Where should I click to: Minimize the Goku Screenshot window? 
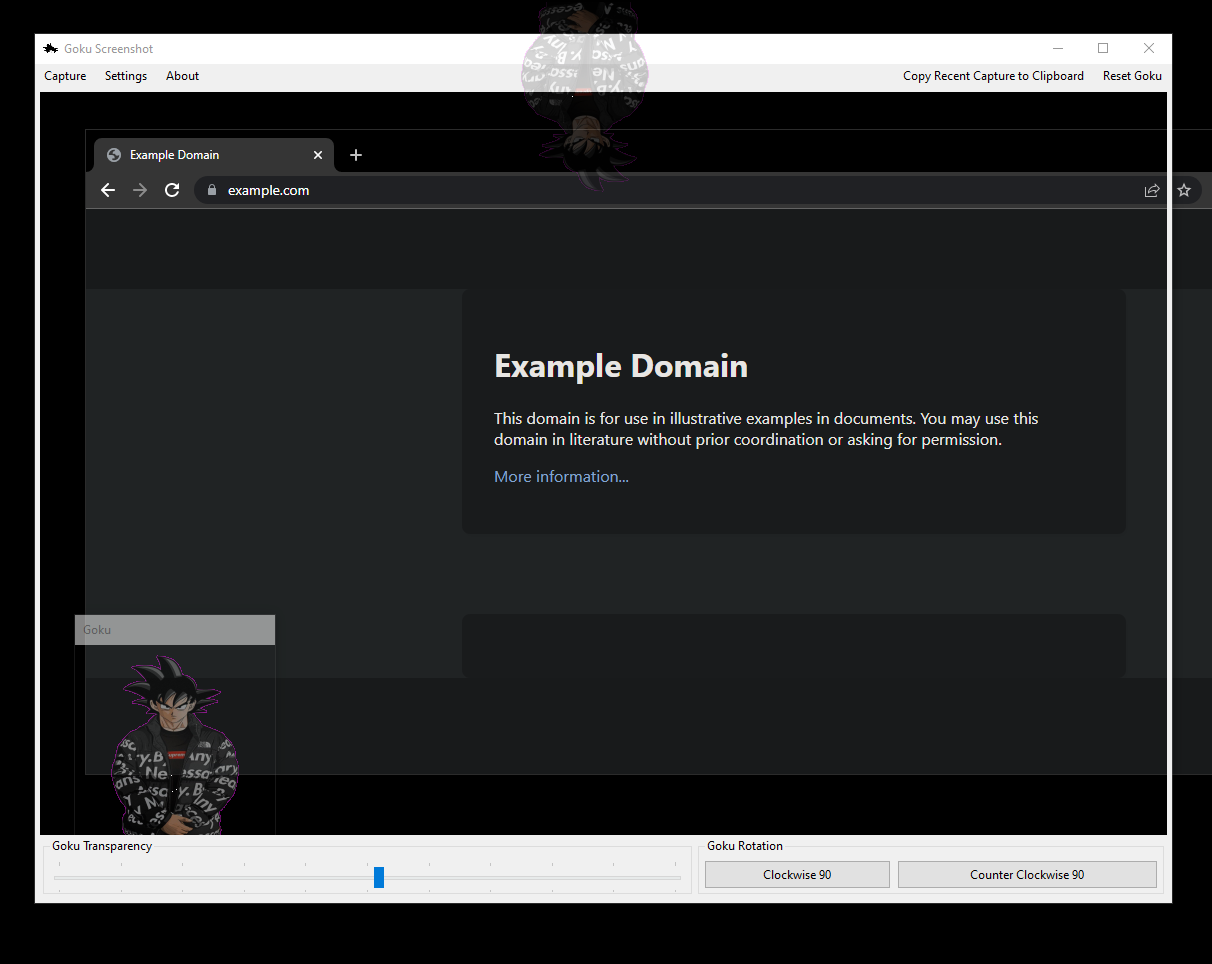point(1058,48)
